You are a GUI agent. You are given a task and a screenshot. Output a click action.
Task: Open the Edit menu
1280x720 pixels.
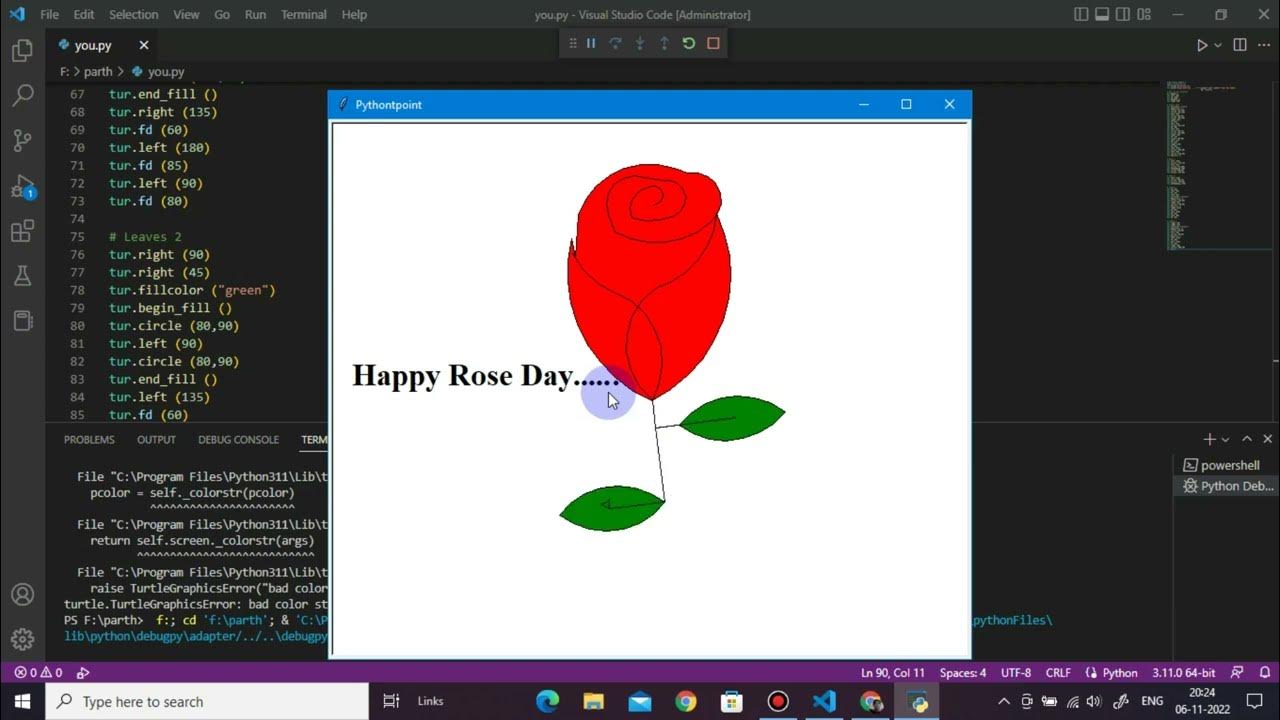(x=84, y=15)
